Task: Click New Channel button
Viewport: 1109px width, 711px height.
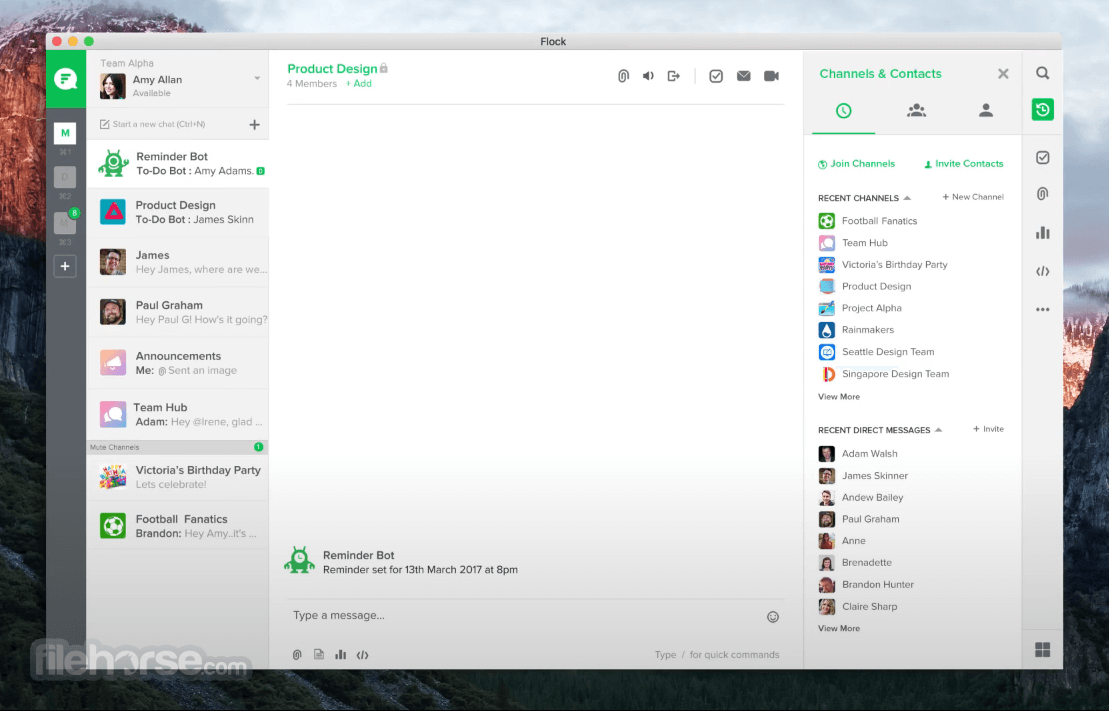Action: 973,197
